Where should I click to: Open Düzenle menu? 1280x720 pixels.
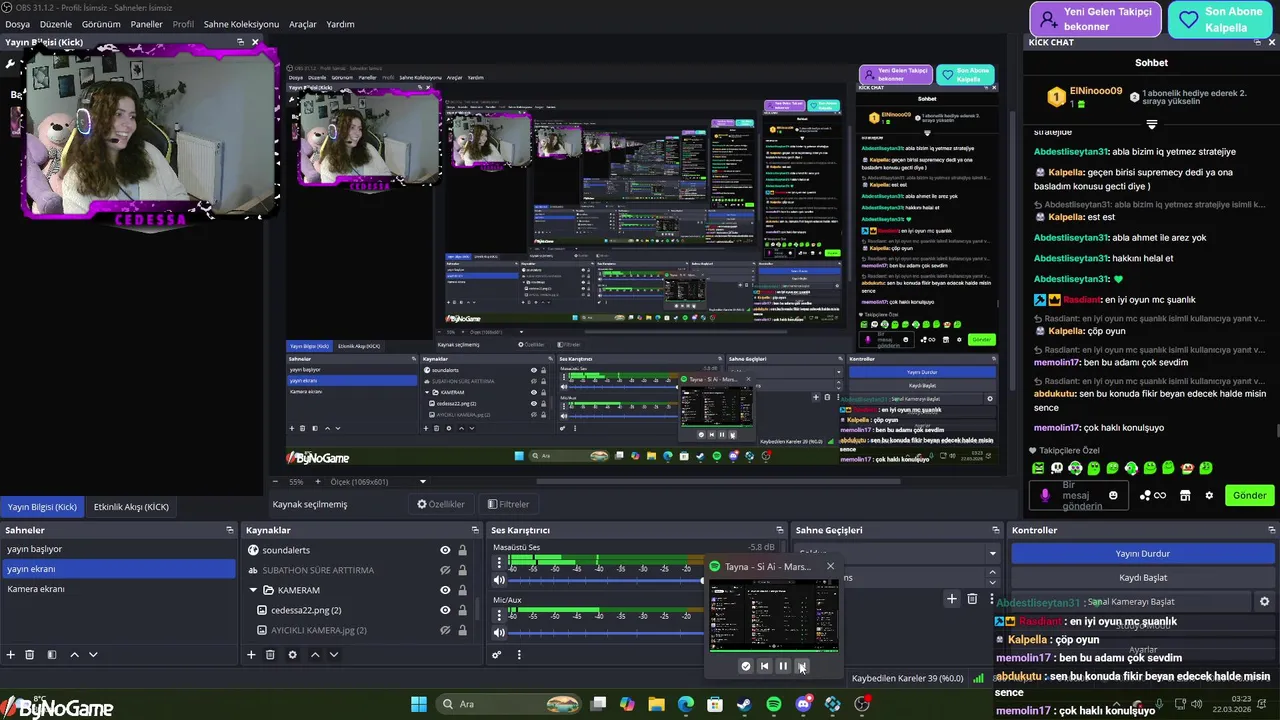[55, 24]
